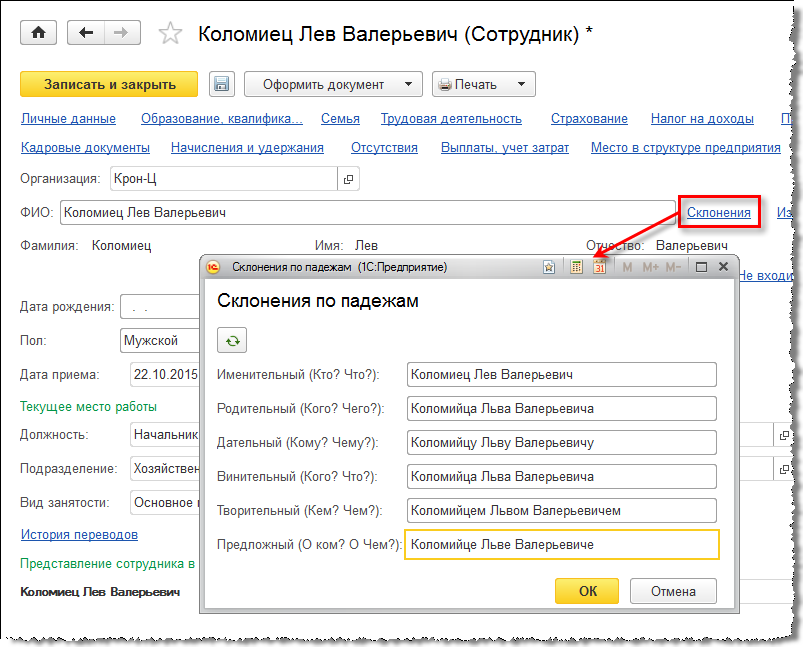This screenshot has height=647, width=803.
Task: Click the dialog's favorites star icon
Action: pos(548,267)
